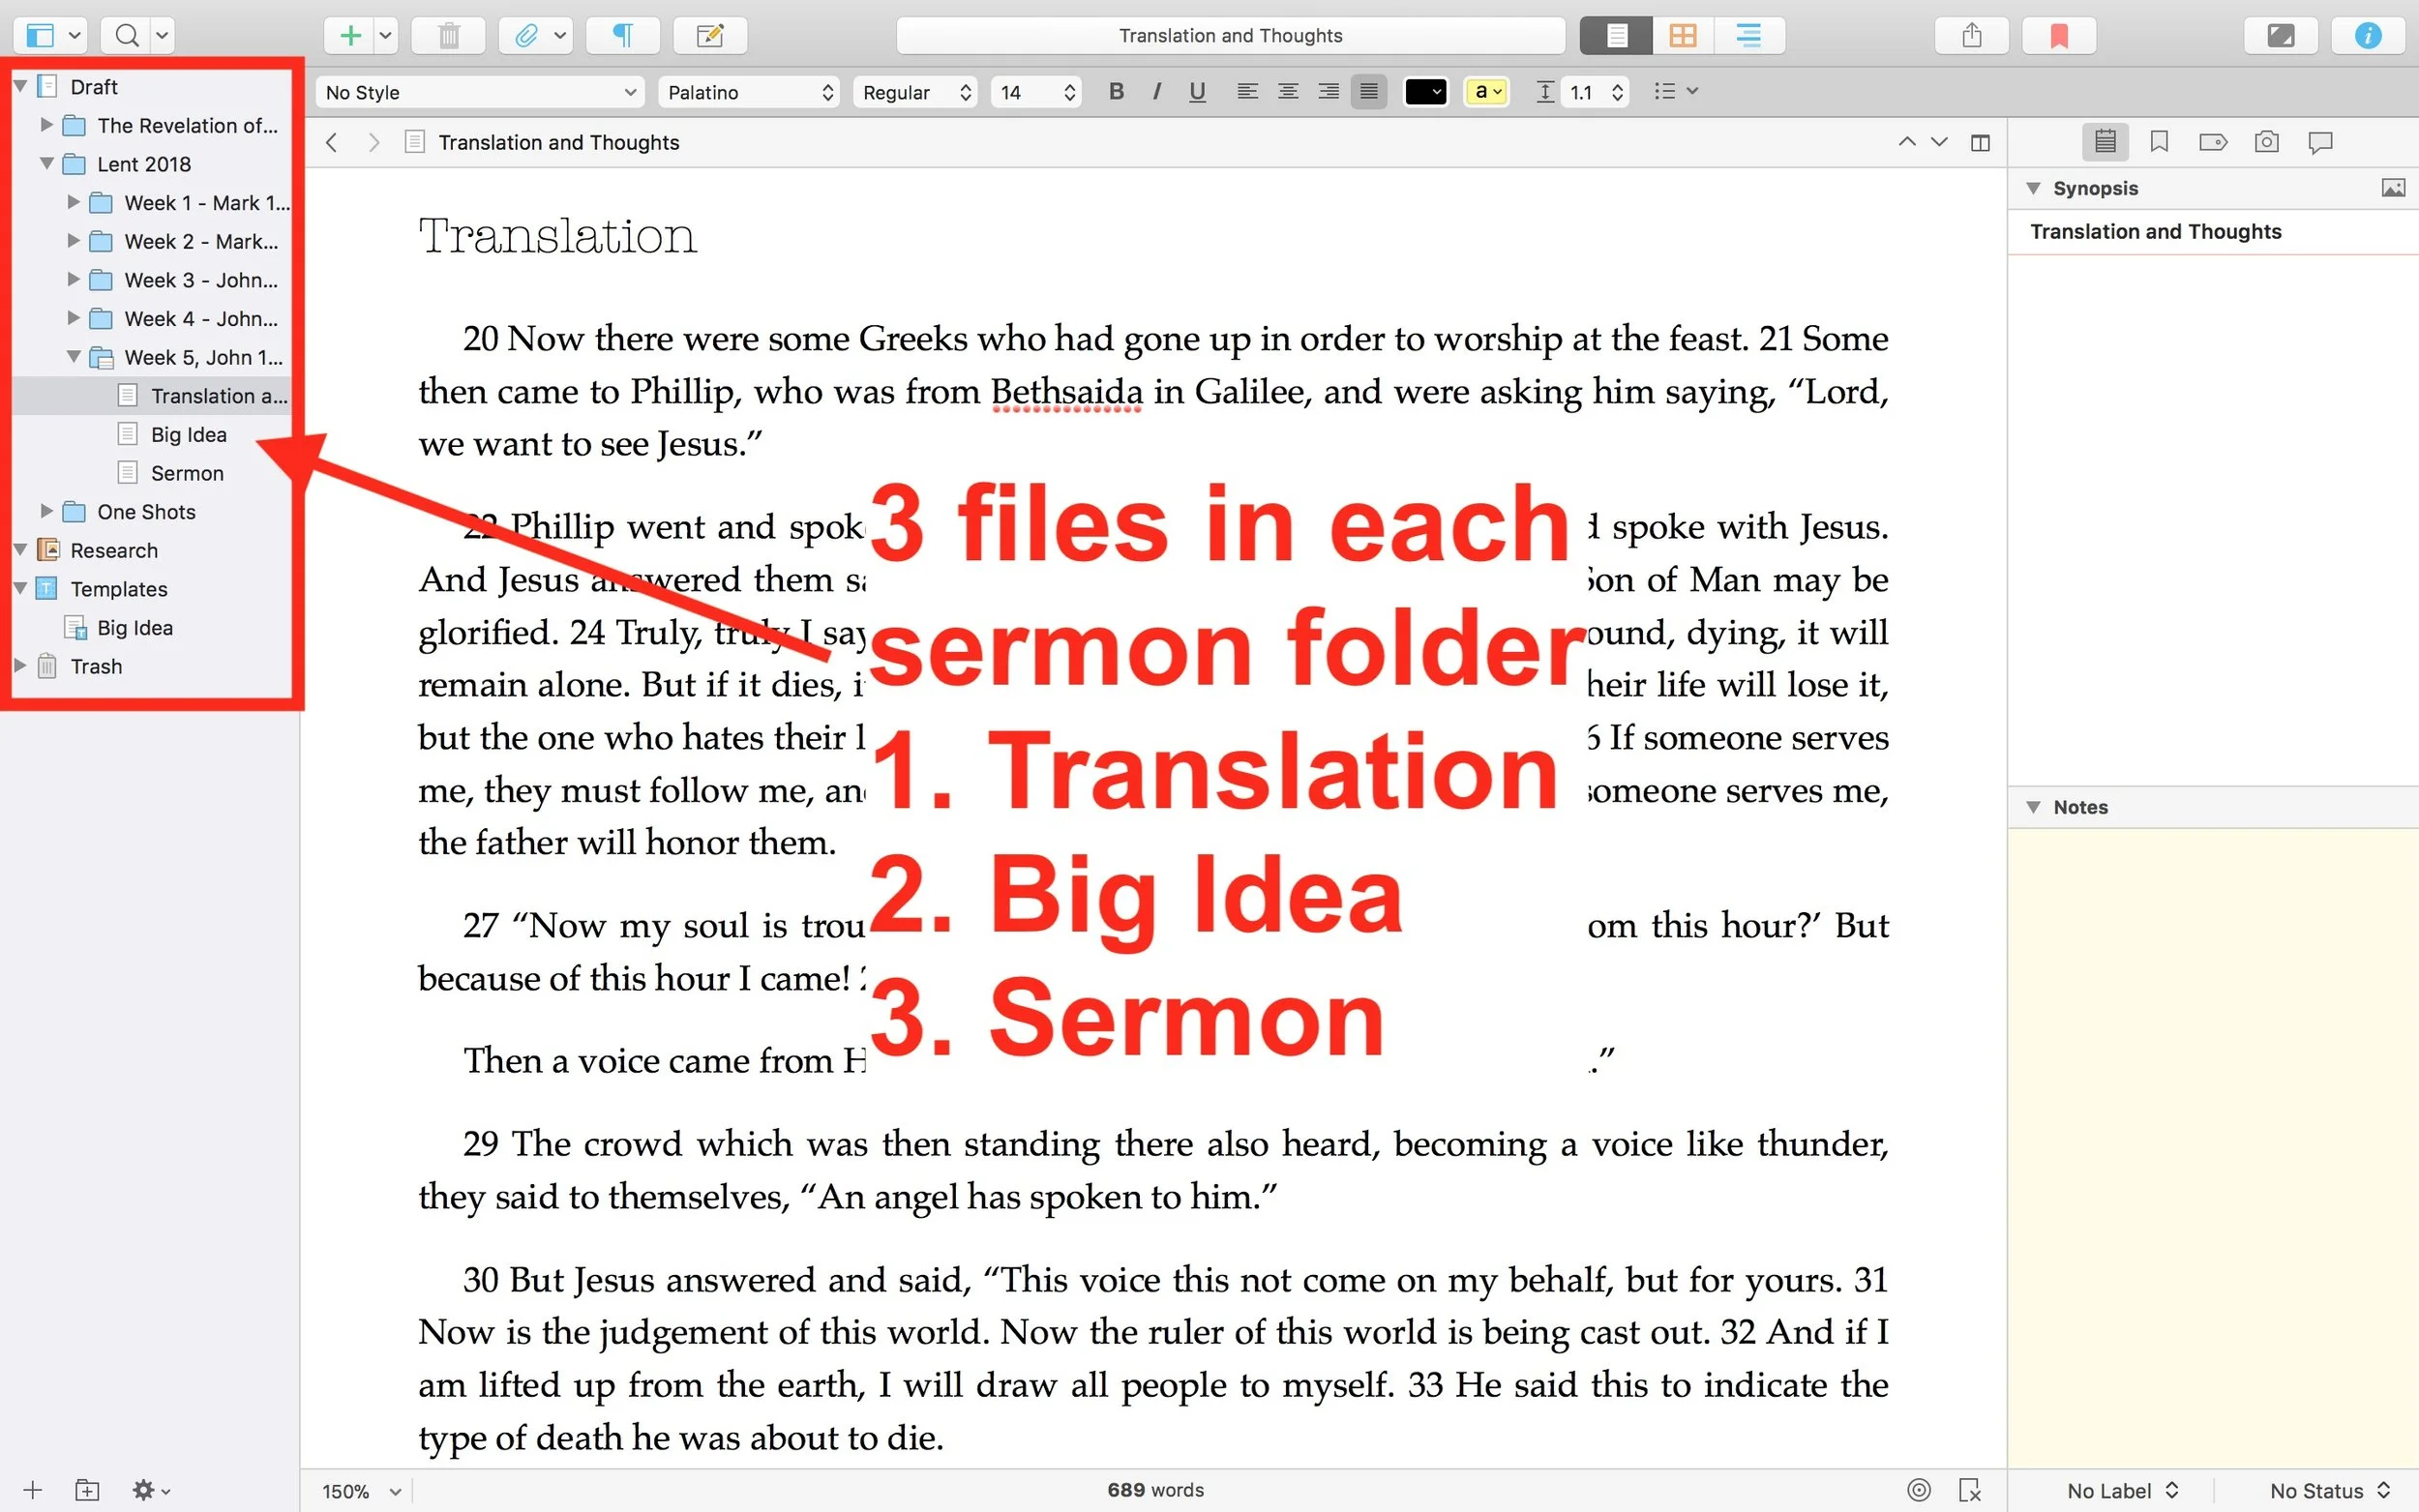Click the trash delete toolbar icon
Image resolution: width=2419 pixels, height=1512 pixels.
[449, 36]
